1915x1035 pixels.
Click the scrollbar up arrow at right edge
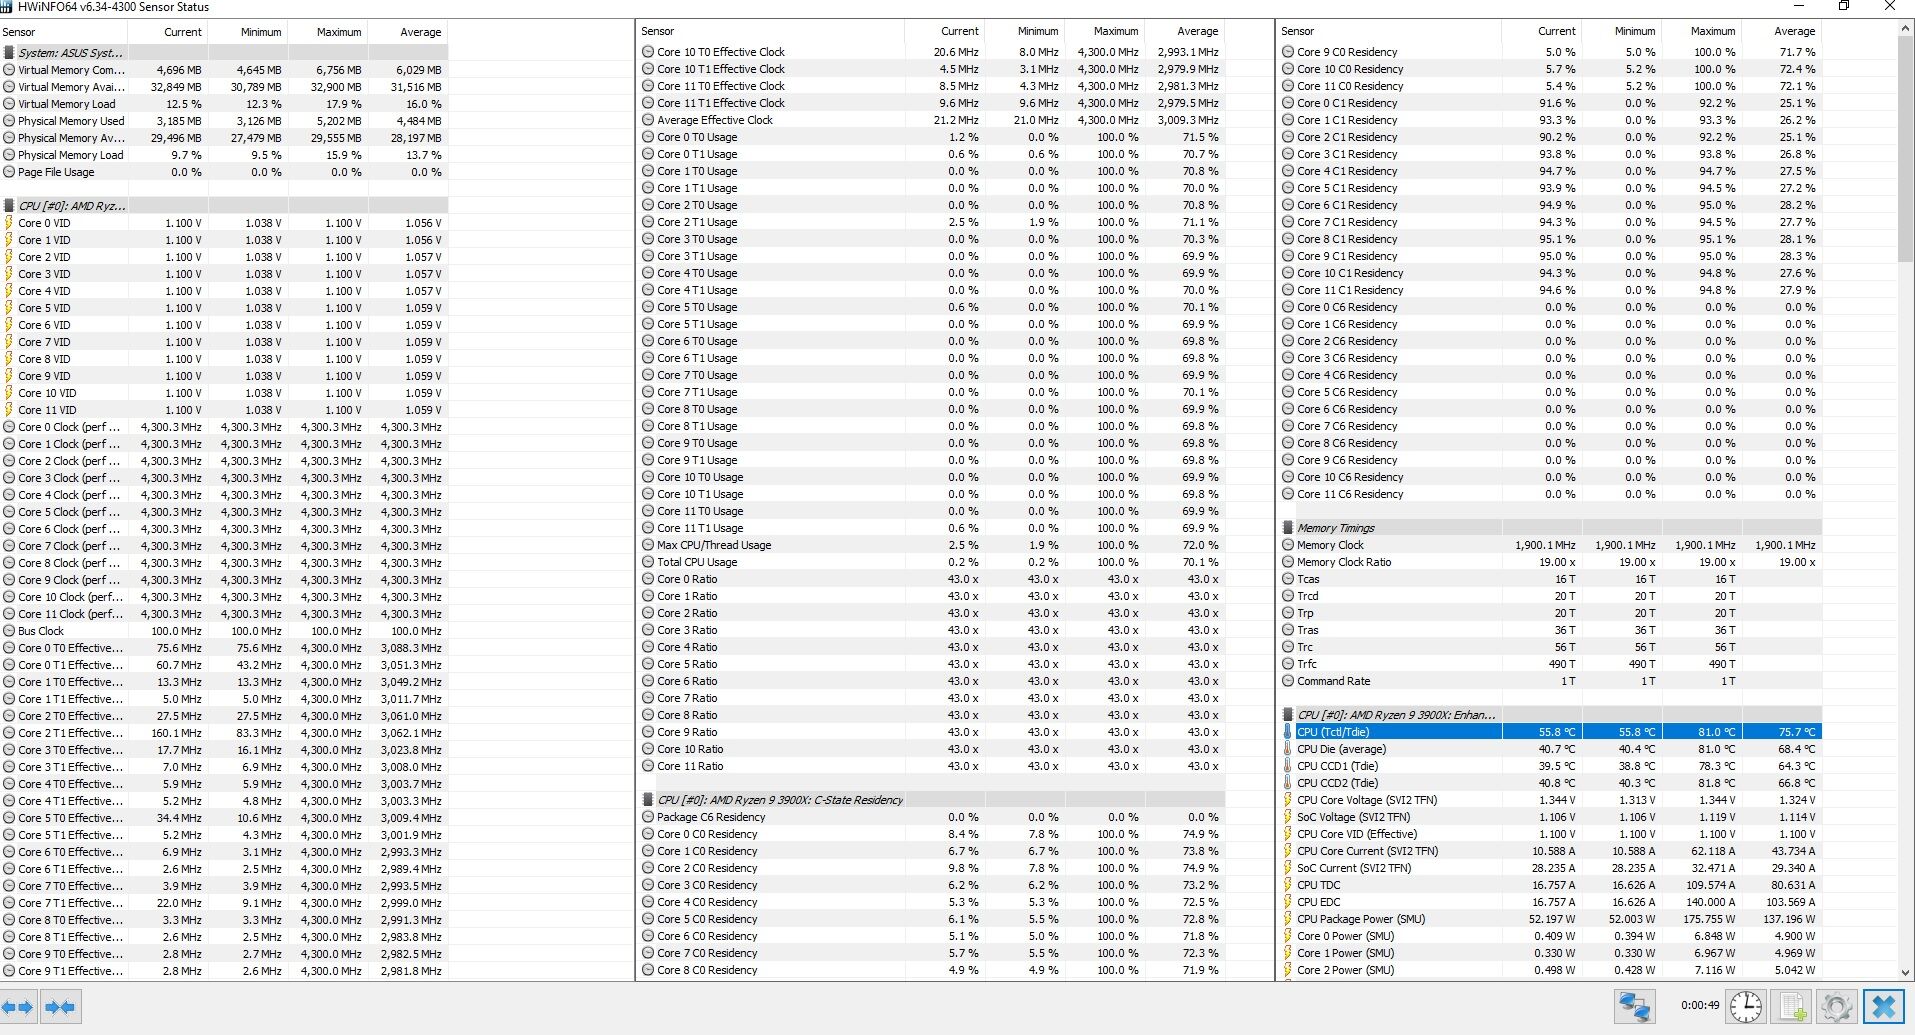point(1905,30)
